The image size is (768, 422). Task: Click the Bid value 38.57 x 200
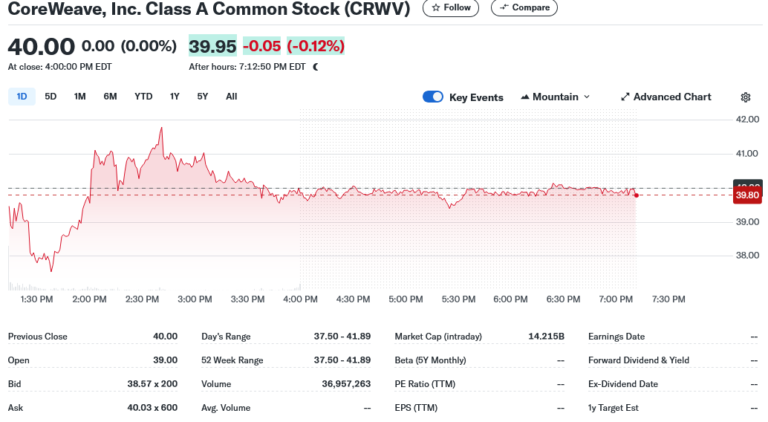(152, 384)
